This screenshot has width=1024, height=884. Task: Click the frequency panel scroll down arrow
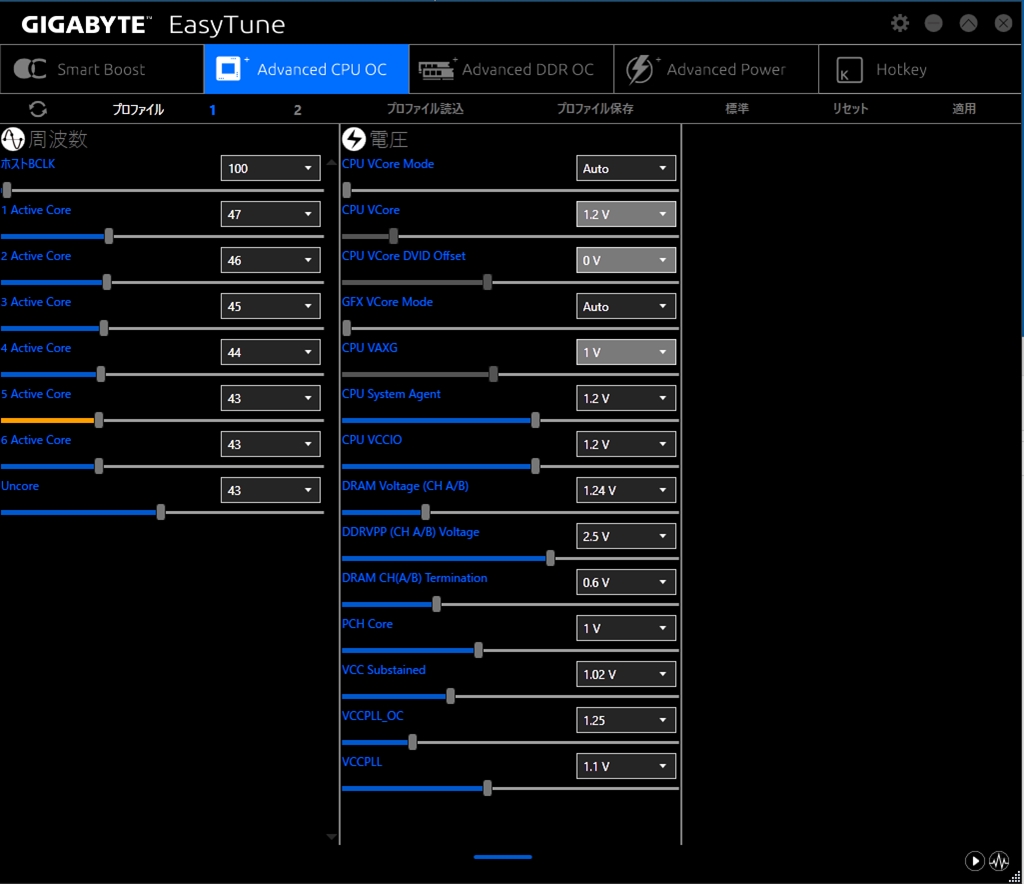click(x=331, y=836)
